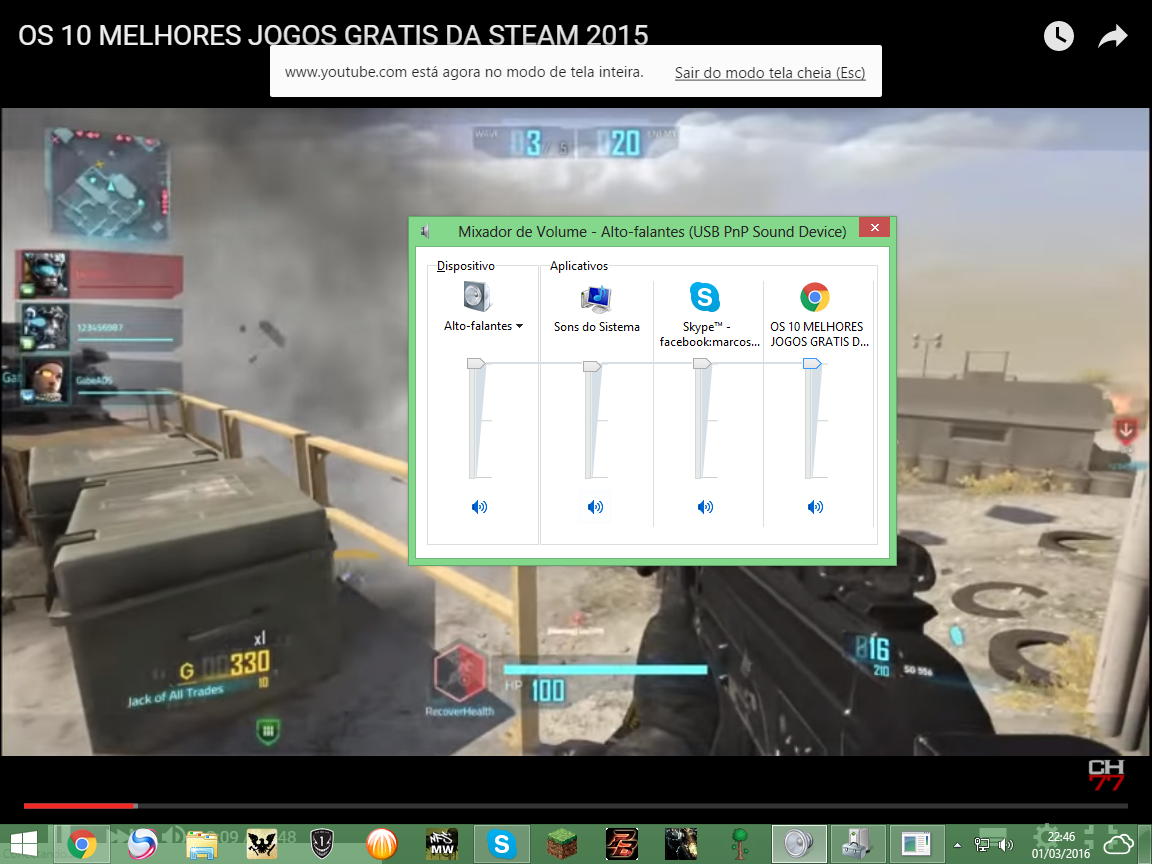Image resolution: width=1152 pixels, height=864 pixels.
Task: Click the Terraria tree taskbar icon
Action: click(741, 844)
